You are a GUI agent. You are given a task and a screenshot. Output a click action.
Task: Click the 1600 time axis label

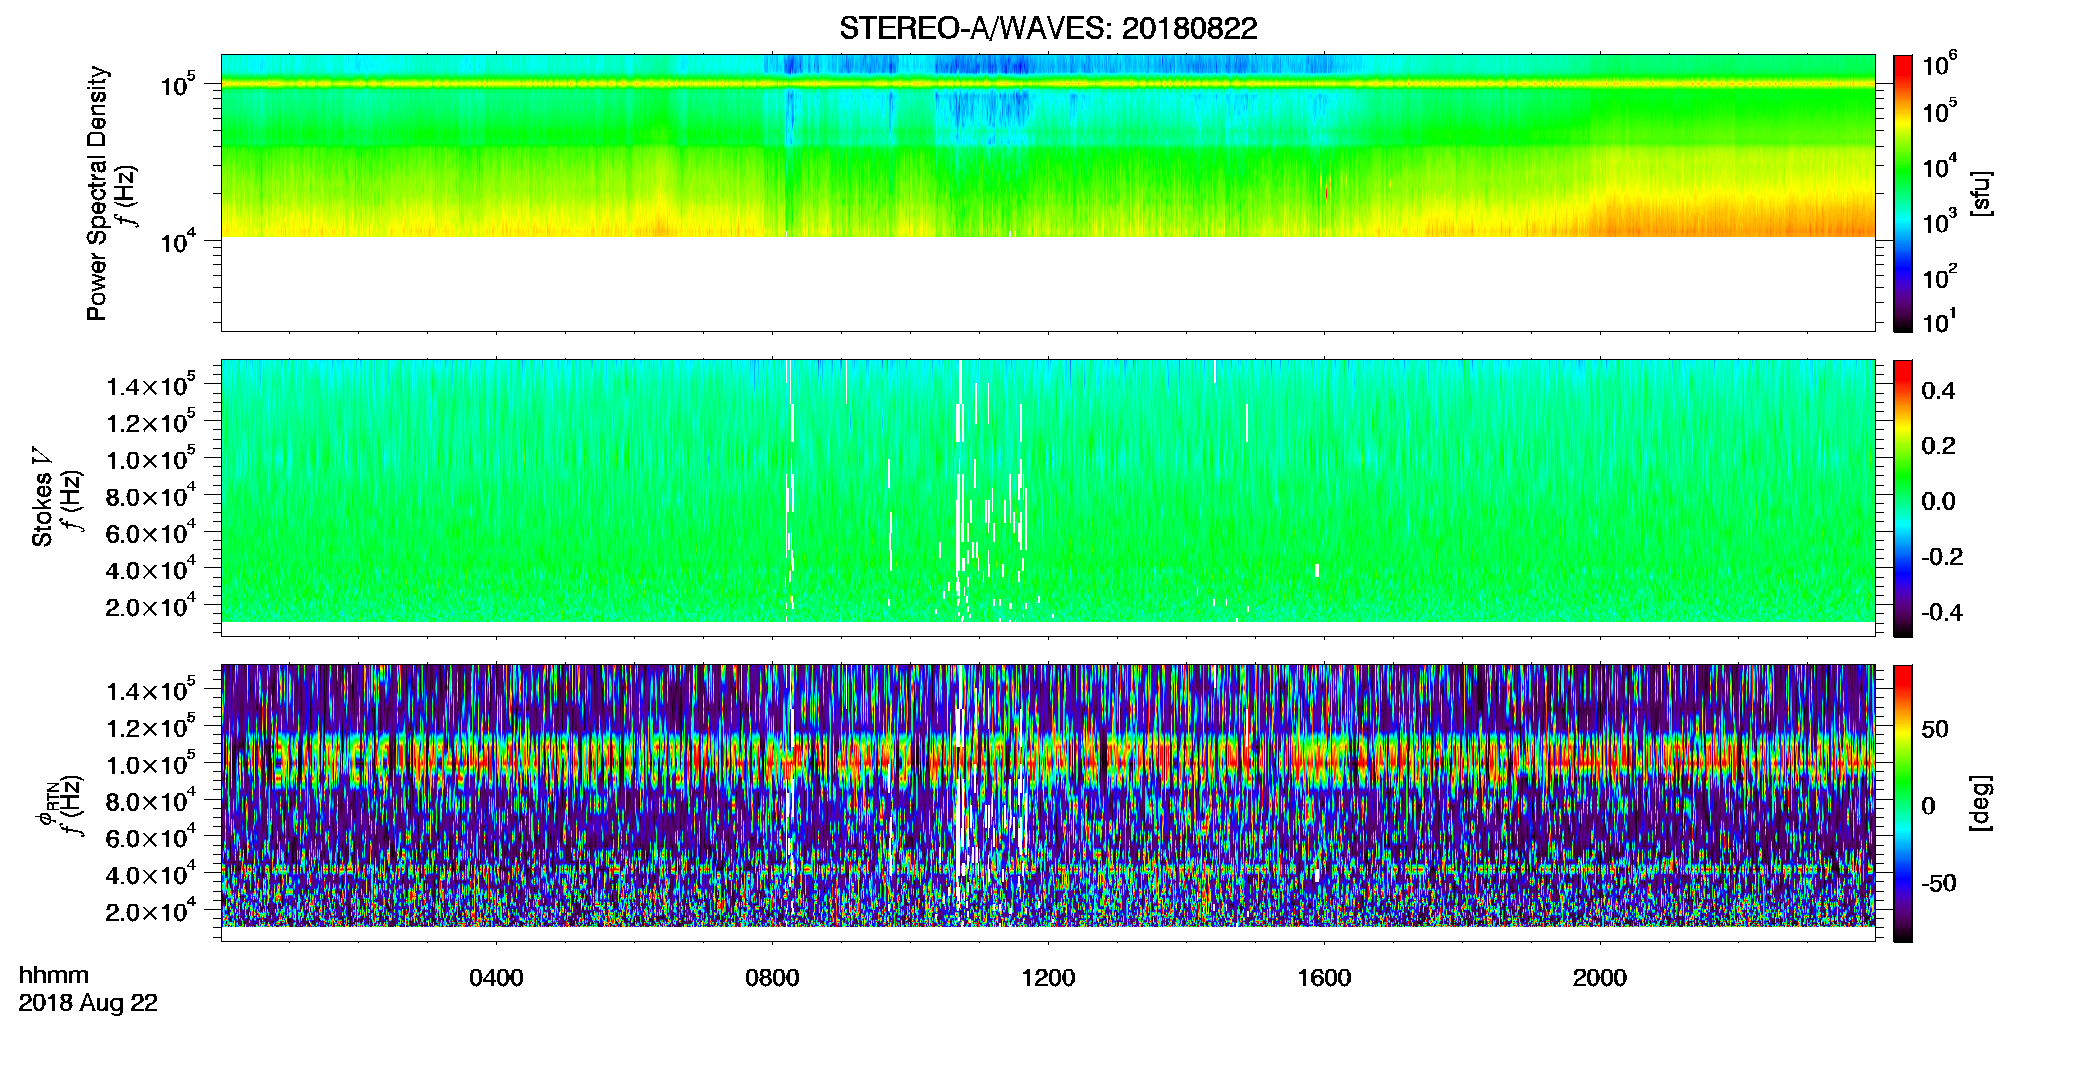[x=1324, y=978]
